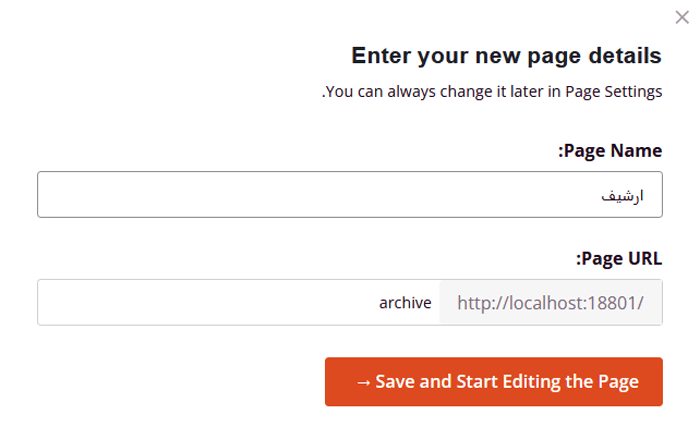This screenshot has height=439, width=700.
Task: Click 'Page Settings' words in the subtitle
Action: 614,92
